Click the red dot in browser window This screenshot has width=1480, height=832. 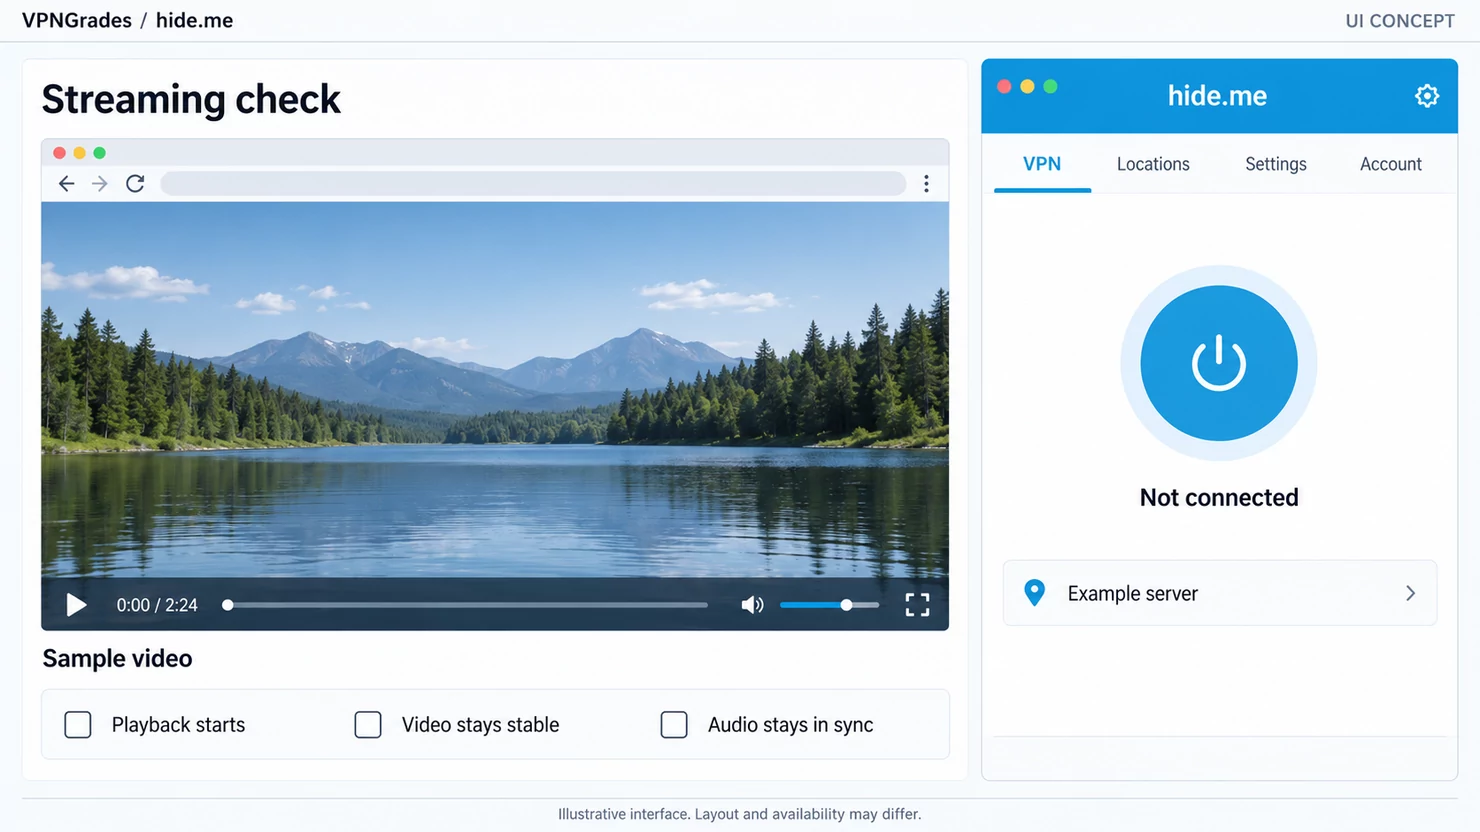pyautogui.click(x=60, y=153)
